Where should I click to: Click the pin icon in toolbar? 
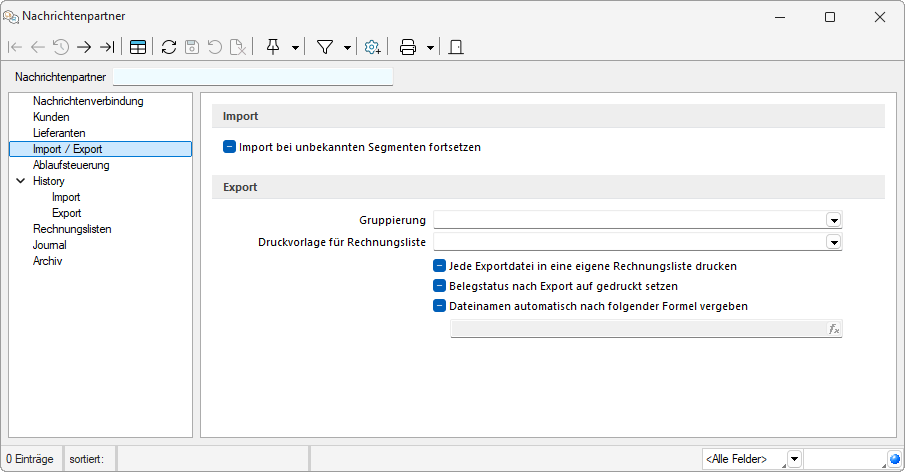pyautogui.click(x=273, y=47)
